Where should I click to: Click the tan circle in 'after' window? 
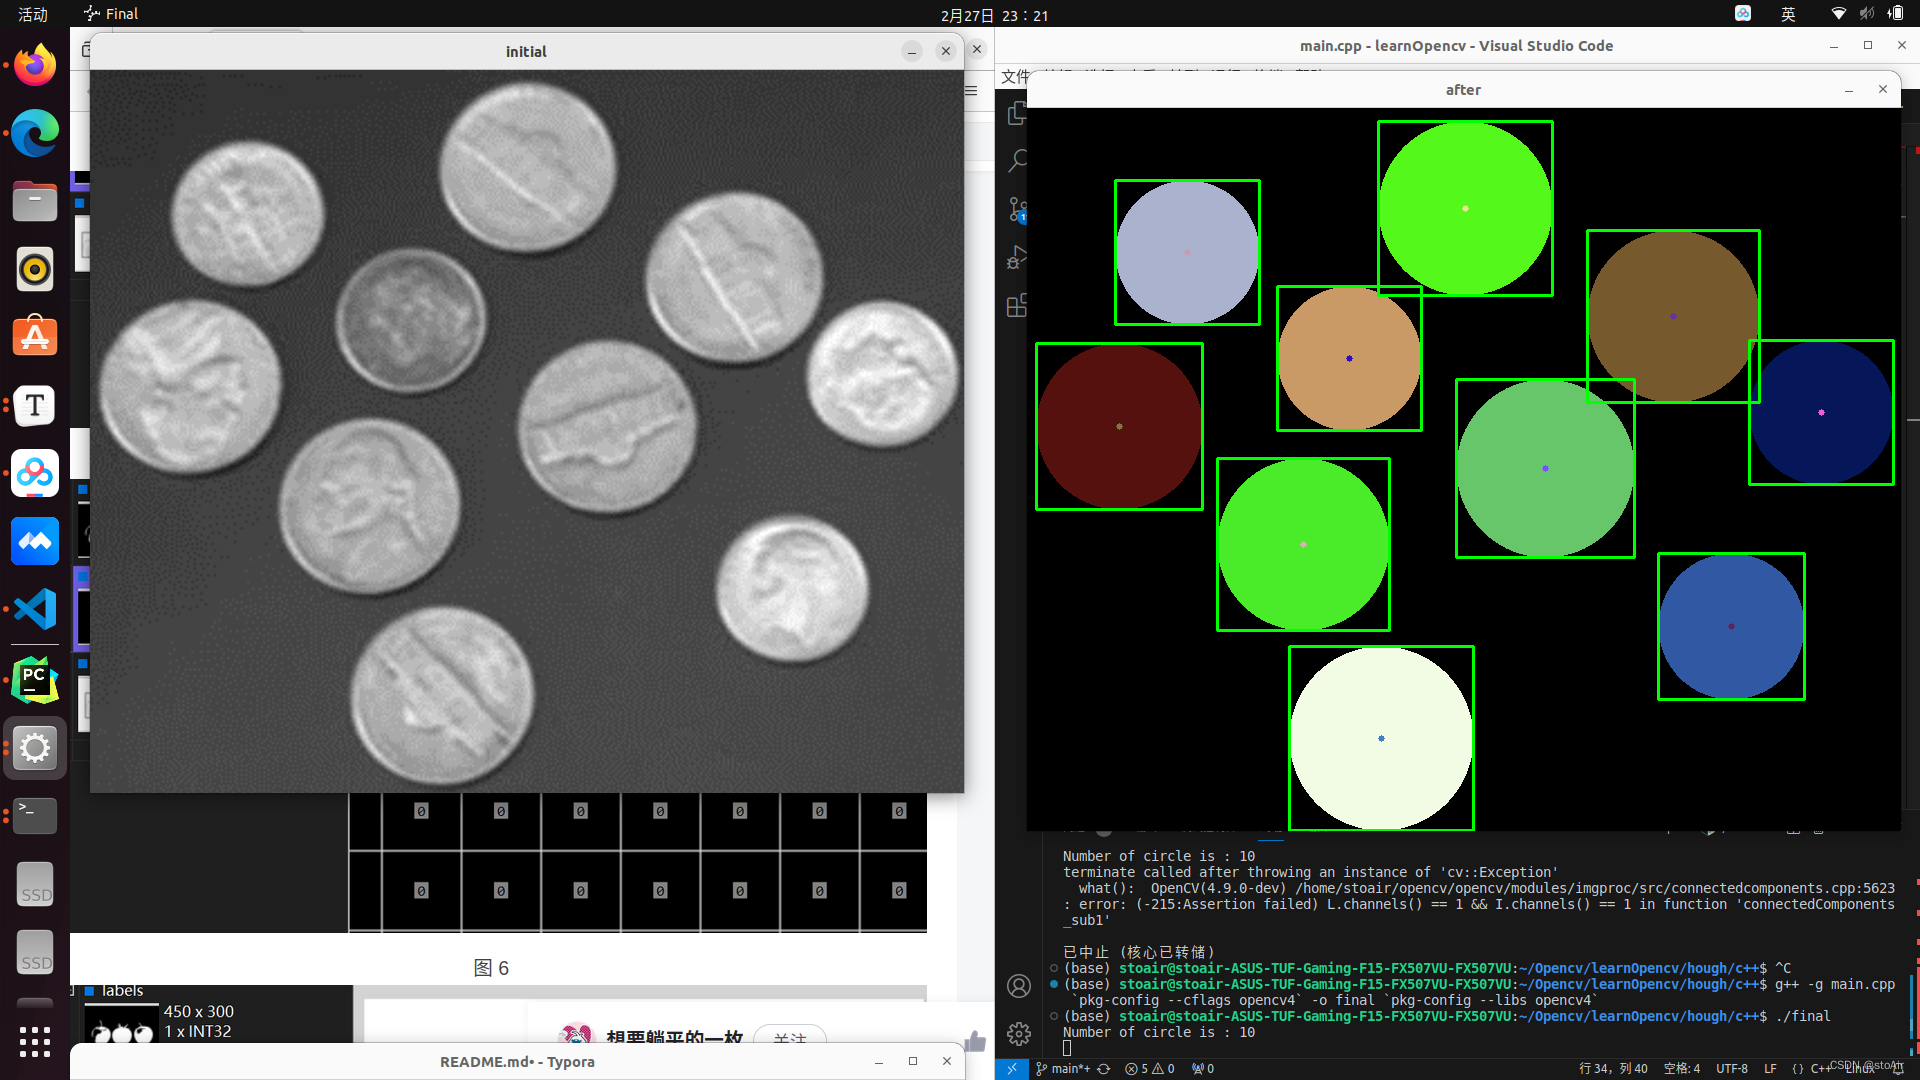[1349, 358]
